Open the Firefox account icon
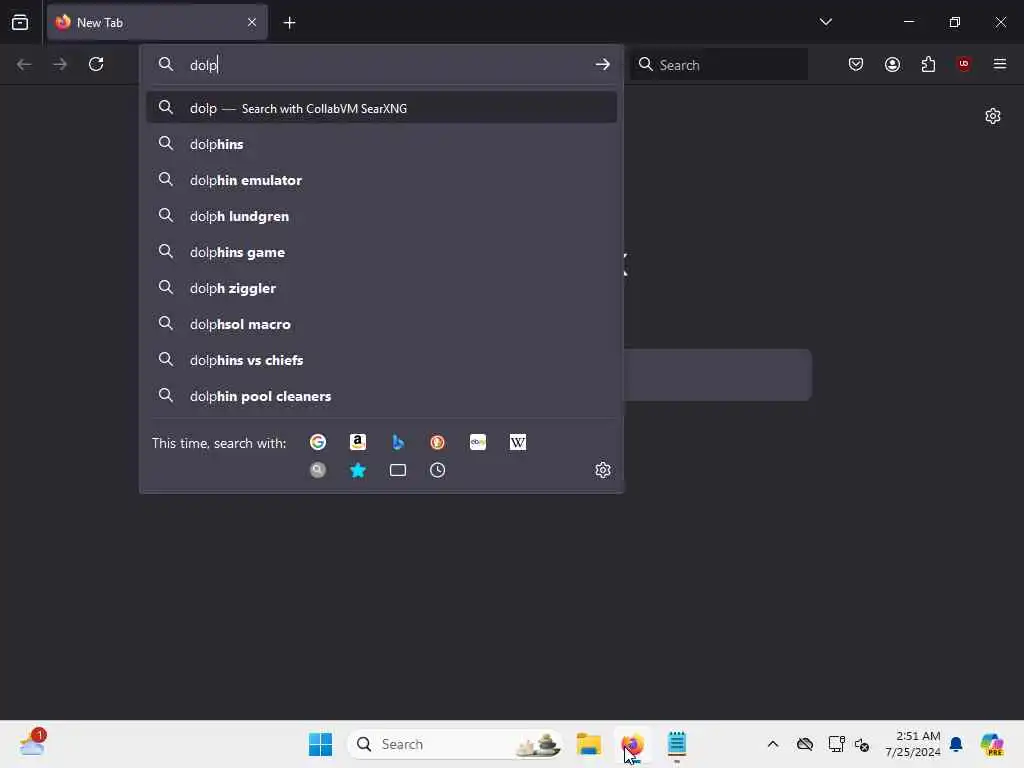Image resolution: width=1024 pixels, height=768 pixels. point(893,64)
